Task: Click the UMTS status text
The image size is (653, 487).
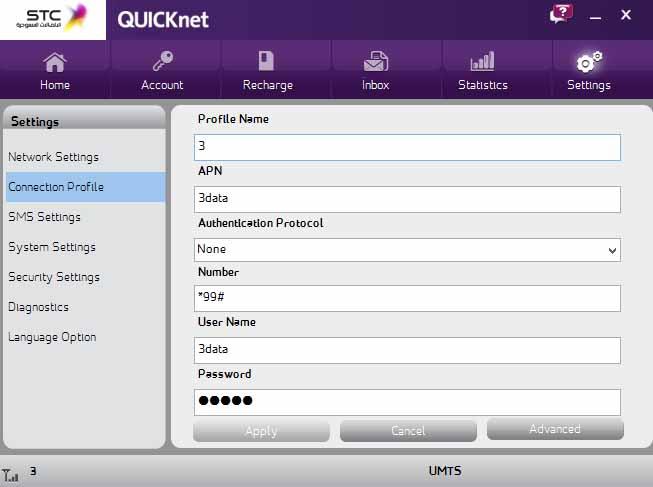Action: pos(445,471)
